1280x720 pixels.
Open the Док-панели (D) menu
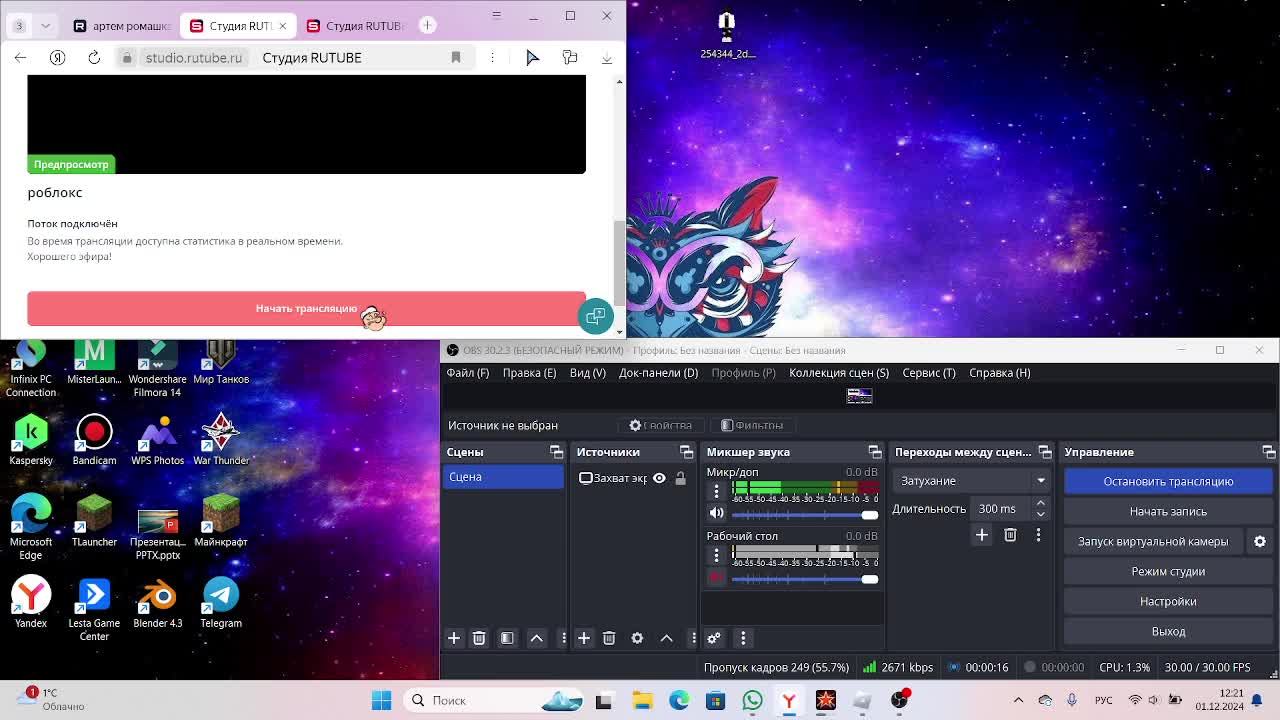[658, 372]
